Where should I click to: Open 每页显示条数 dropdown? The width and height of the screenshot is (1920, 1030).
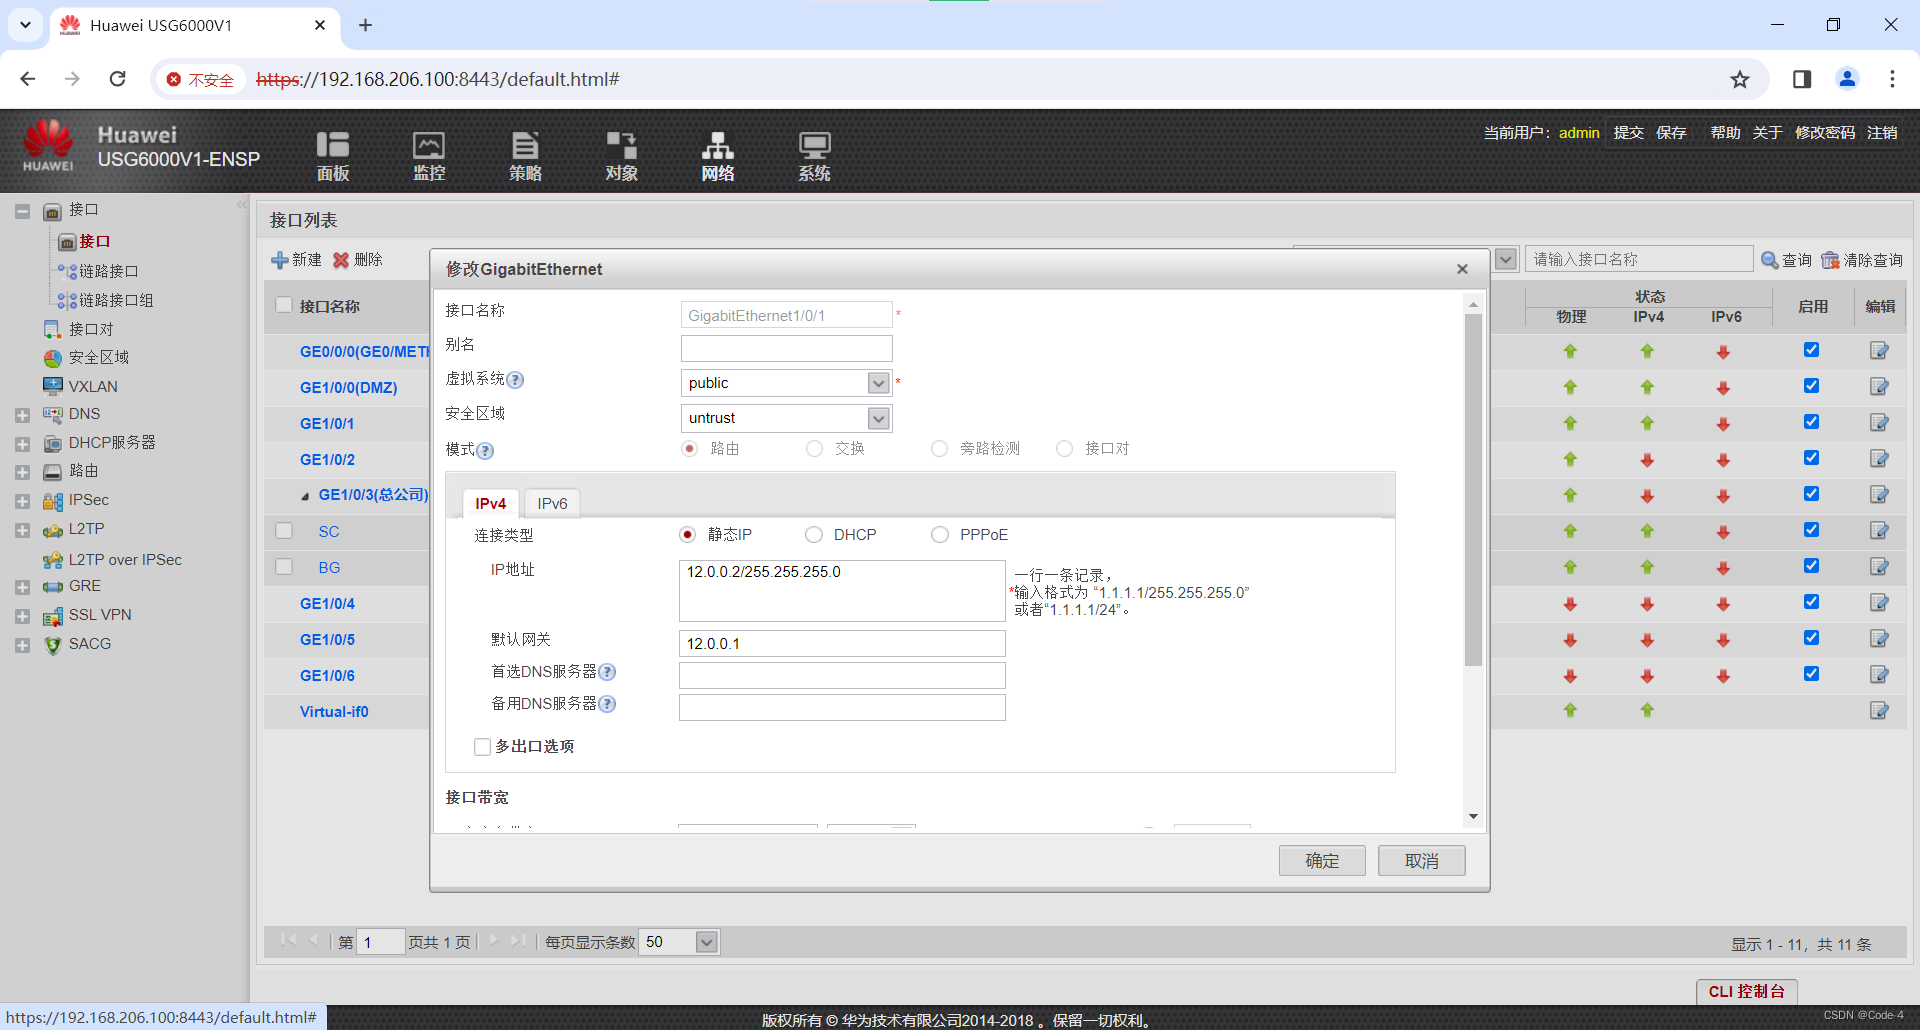click(x=707, y=942)
